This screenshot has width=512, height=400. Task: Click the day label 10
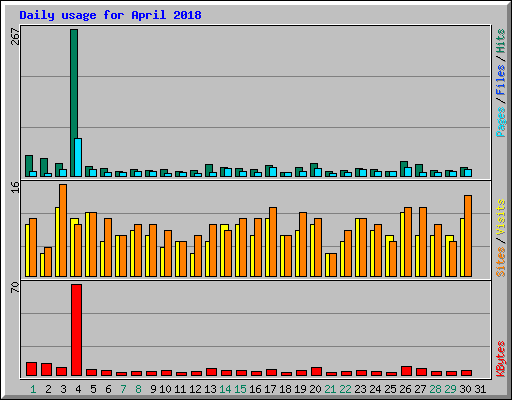point(165,389)
